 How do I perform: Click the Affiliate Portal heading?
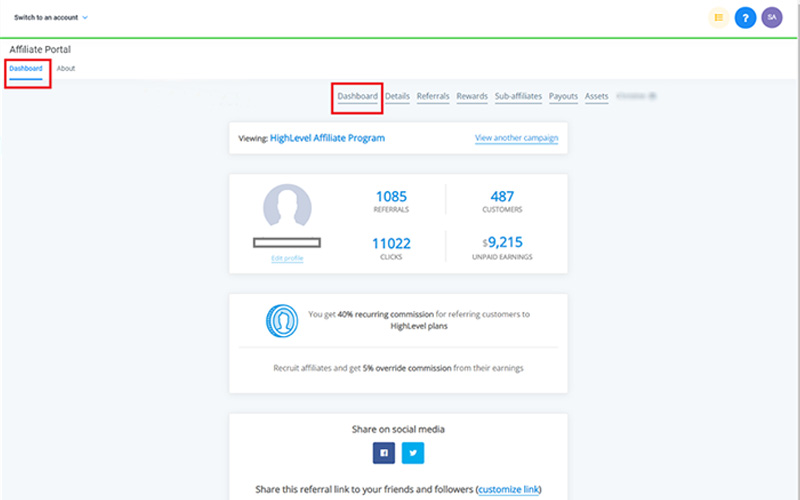point(40,49)
